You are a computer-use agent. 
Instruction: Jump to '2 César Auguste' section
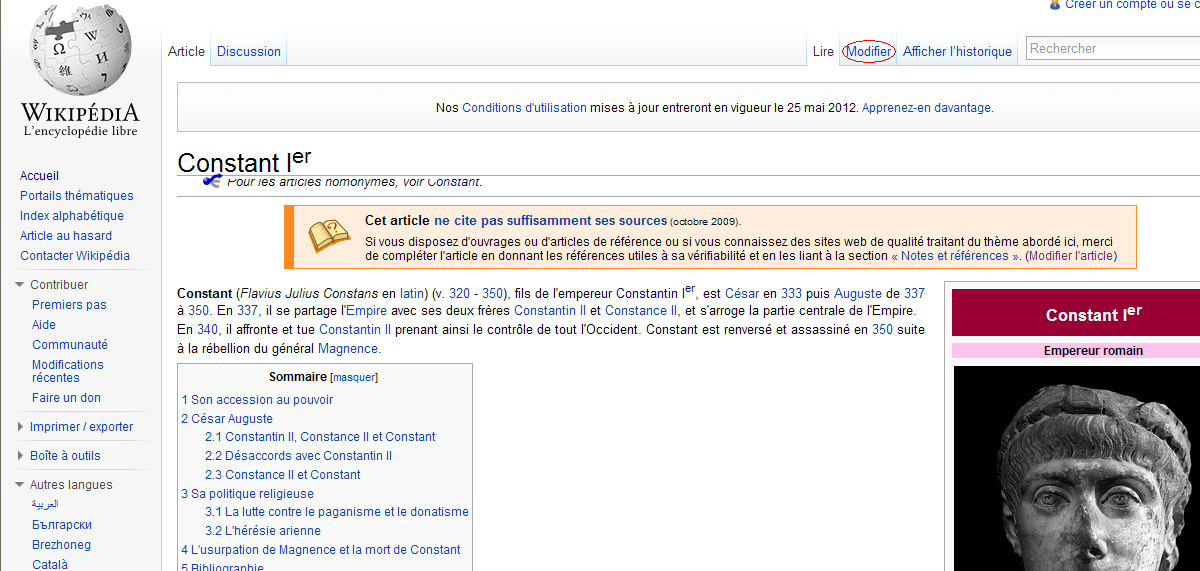(227, 419)
